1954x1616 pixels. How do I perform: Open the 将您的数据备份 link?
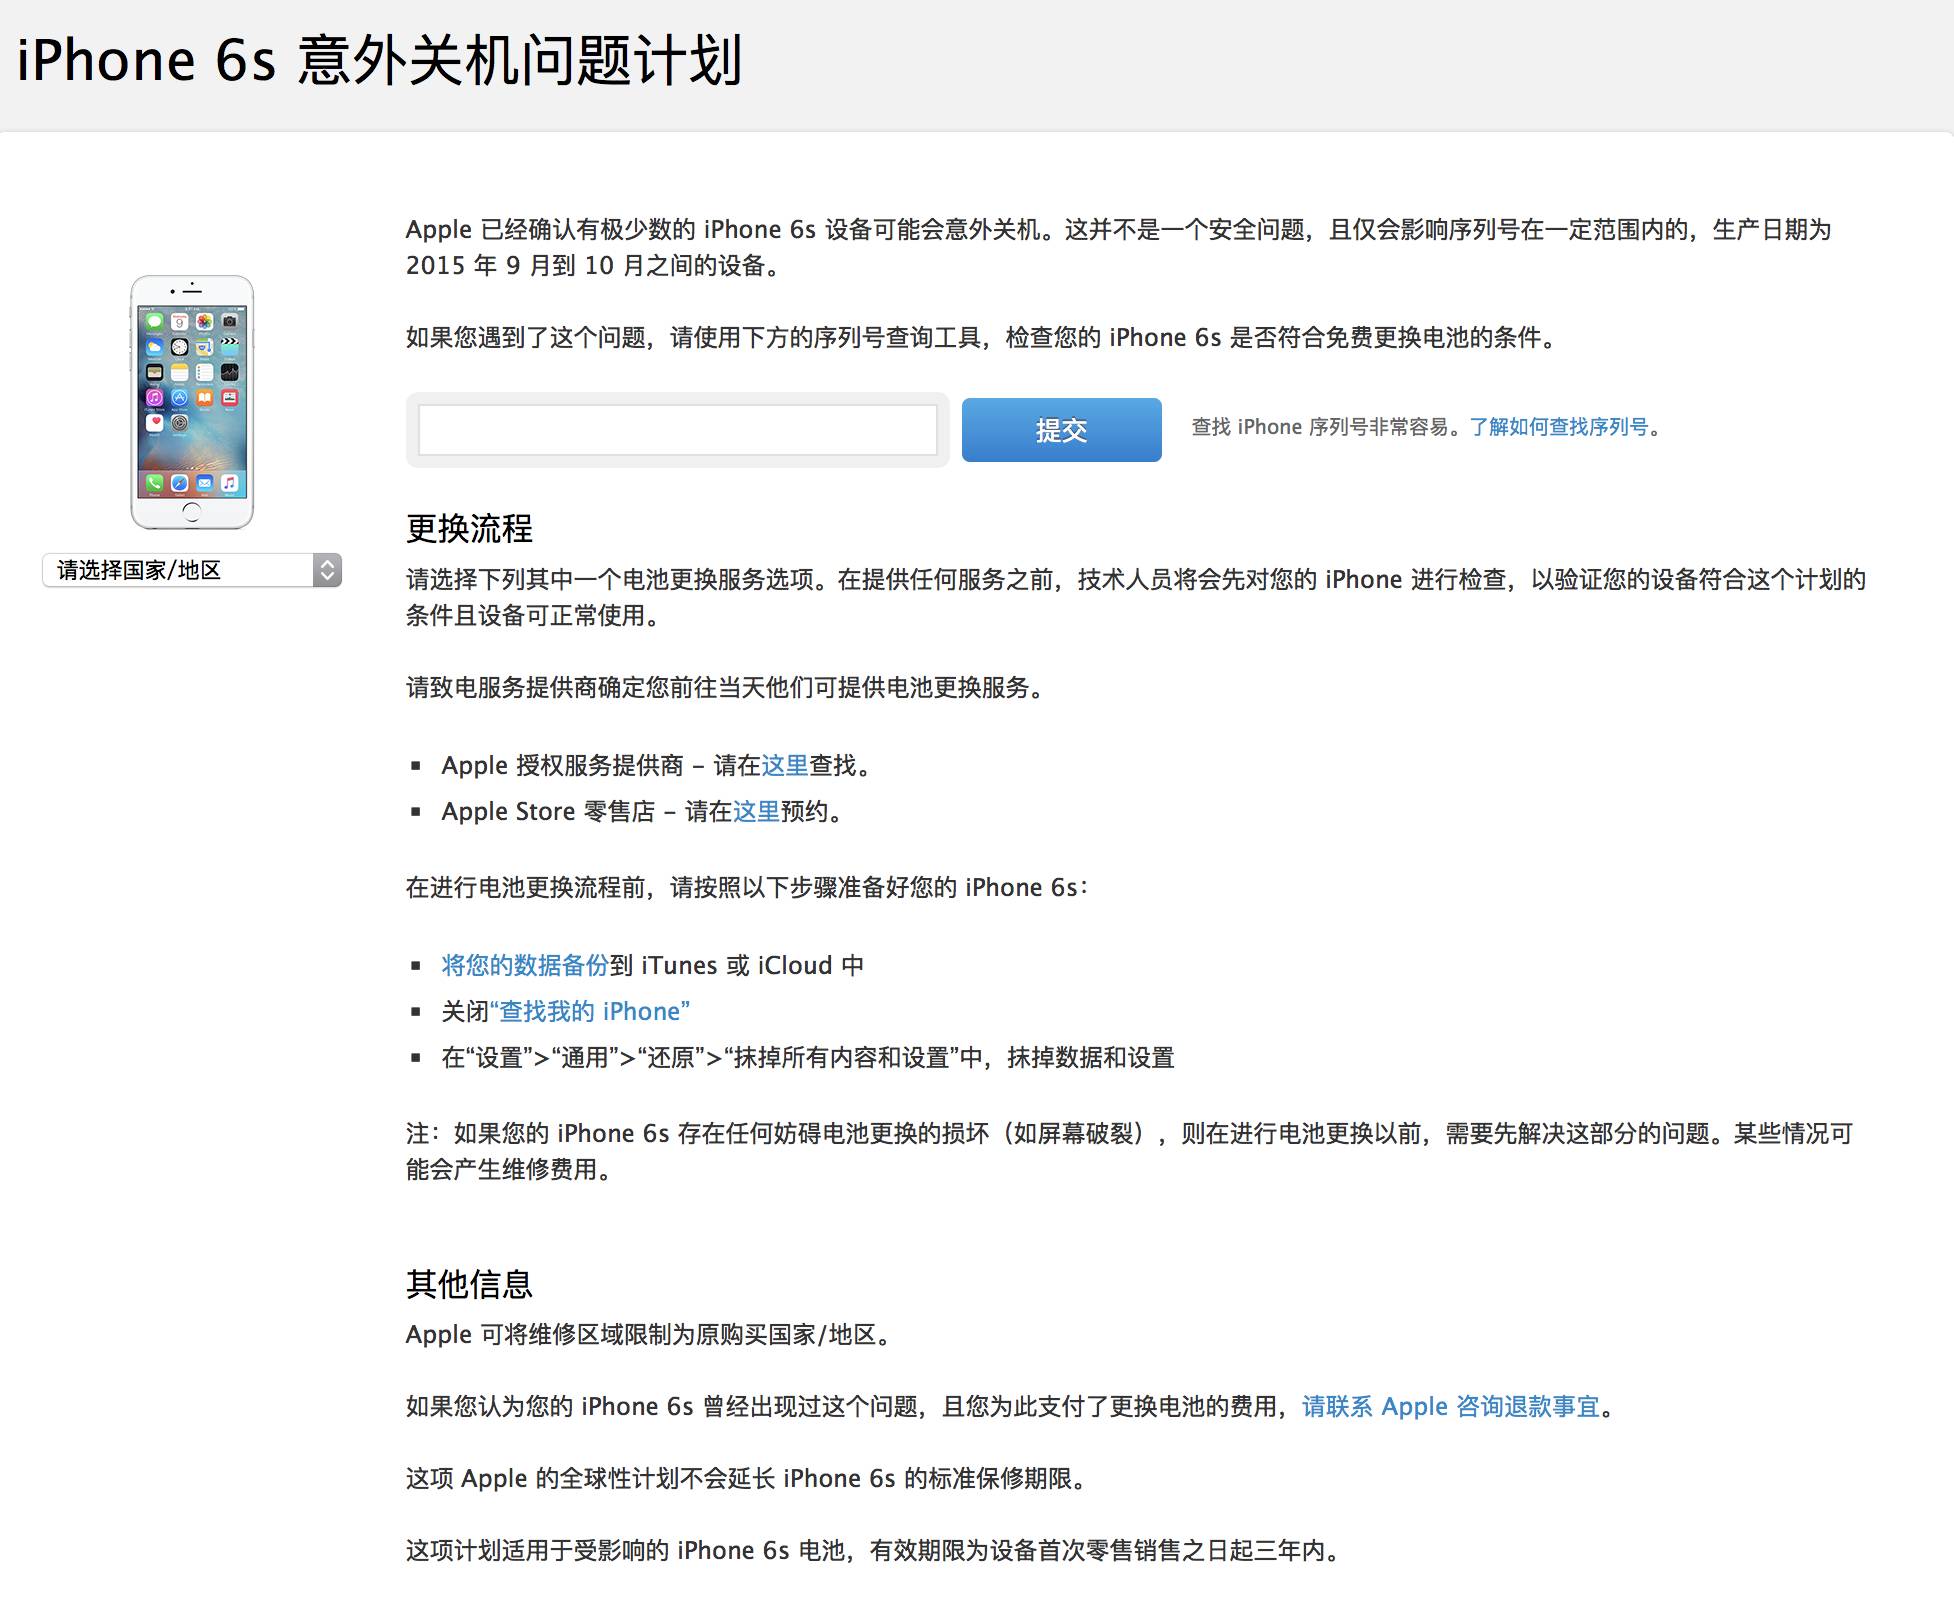point(525,966)
